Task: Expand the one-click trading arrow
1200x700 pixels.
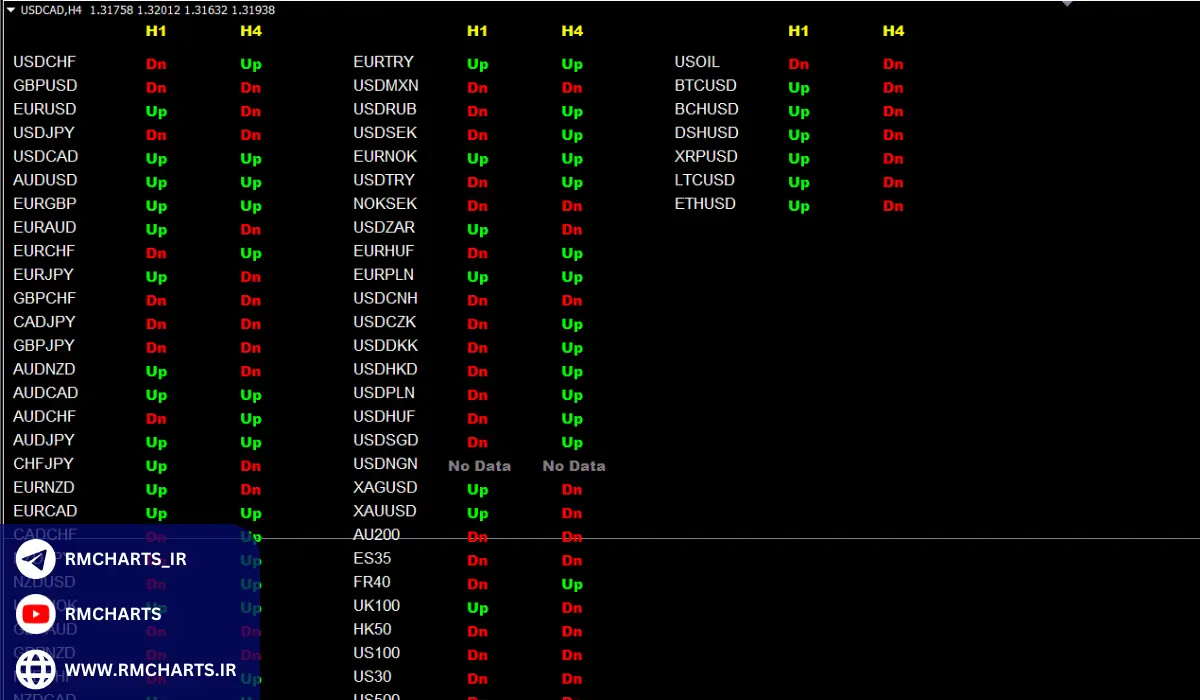Action: coord(10,9)
